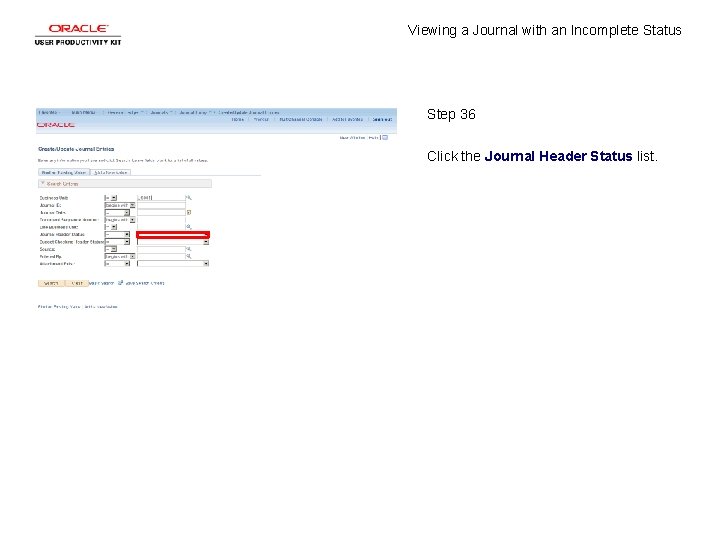Viewport: 720px width, 540px height.
Task: Click the Journal Date input field
Action: 161,212
